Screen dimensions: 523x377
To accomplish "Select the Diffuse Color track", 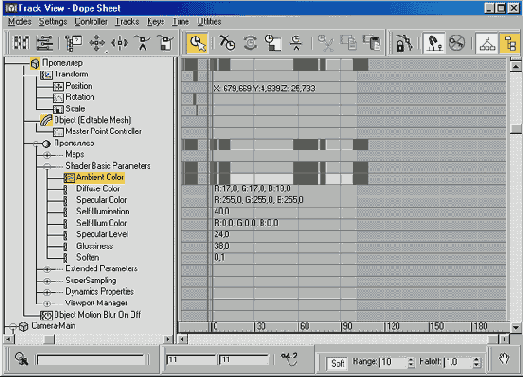I will coord(98,189).
